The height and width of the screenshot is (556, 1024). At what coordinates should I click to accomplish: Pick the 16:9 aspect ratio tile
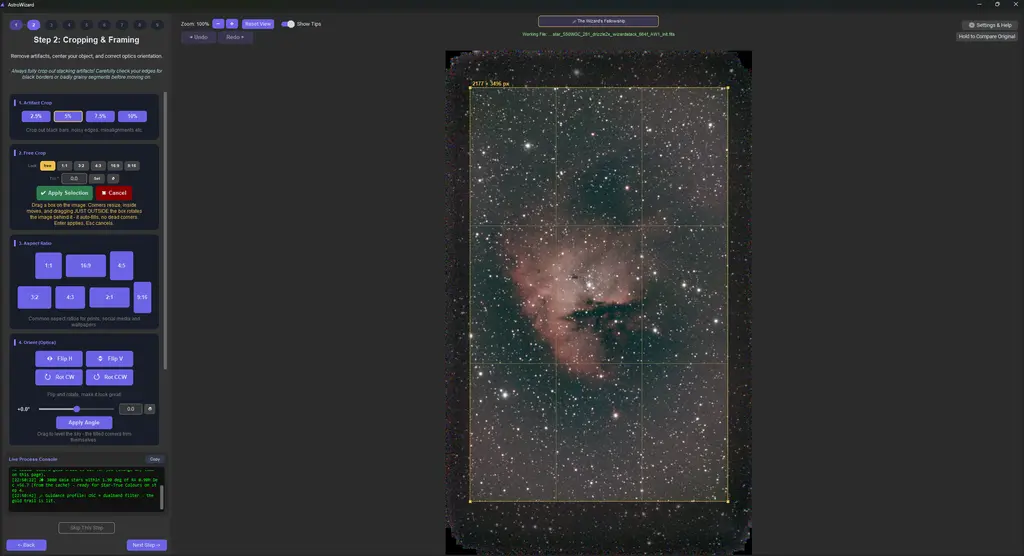(x=86, y=266)
